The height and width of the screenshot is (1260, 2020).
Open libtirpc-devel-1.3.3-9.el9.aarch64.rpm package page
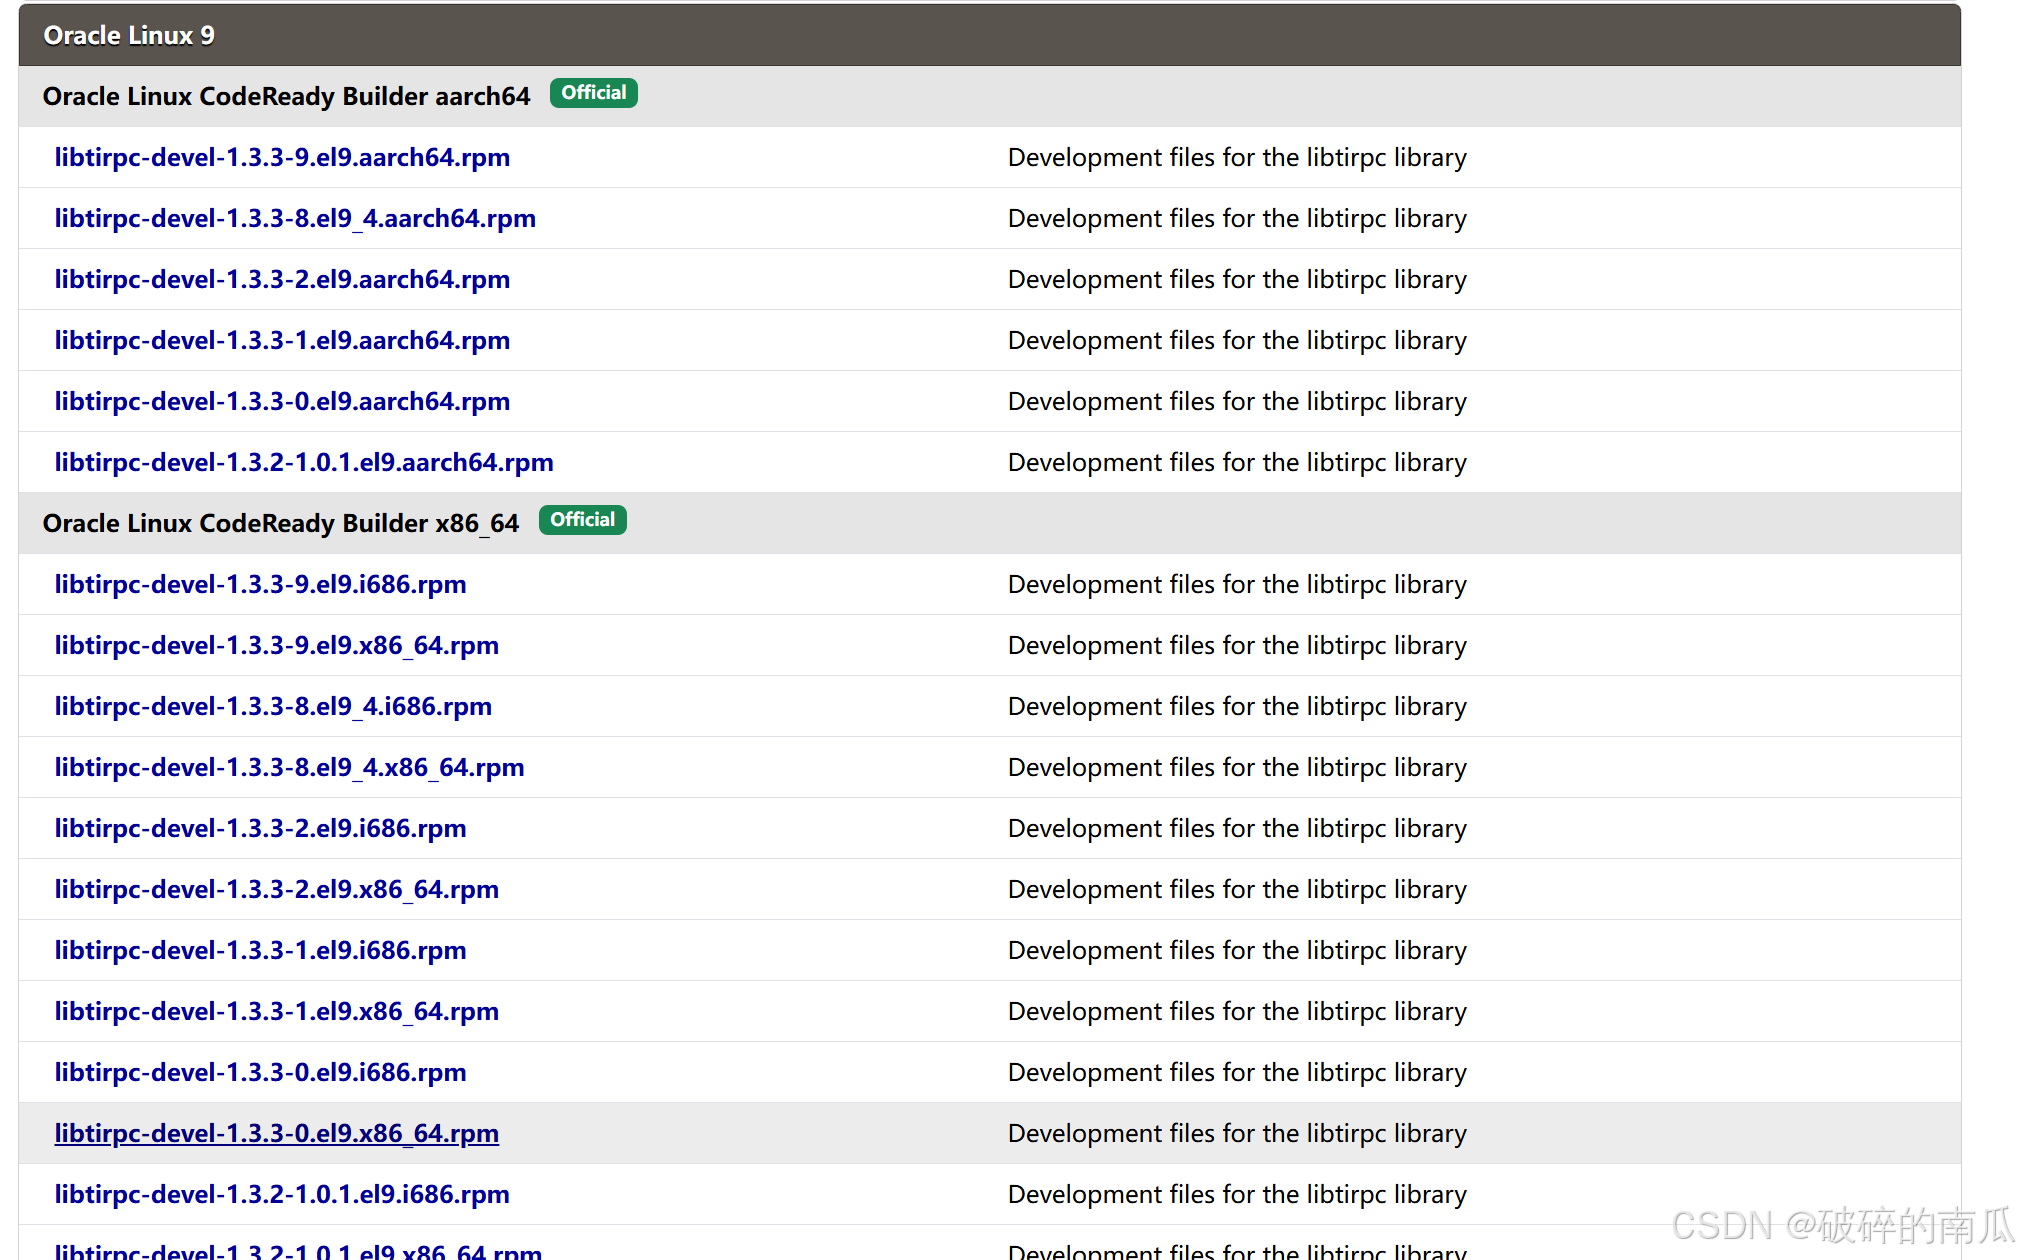[x=282, y=157]
